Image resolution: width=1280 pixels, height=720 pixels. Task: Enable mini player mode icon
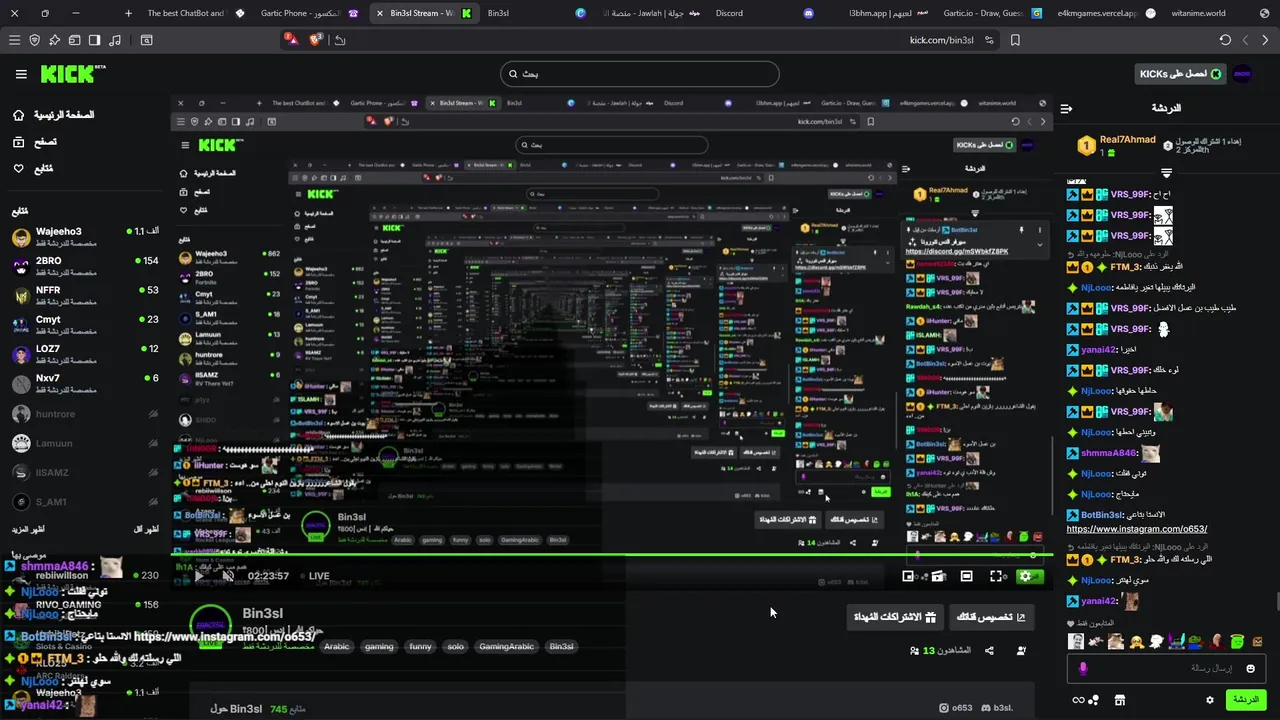tap(908, 576)
